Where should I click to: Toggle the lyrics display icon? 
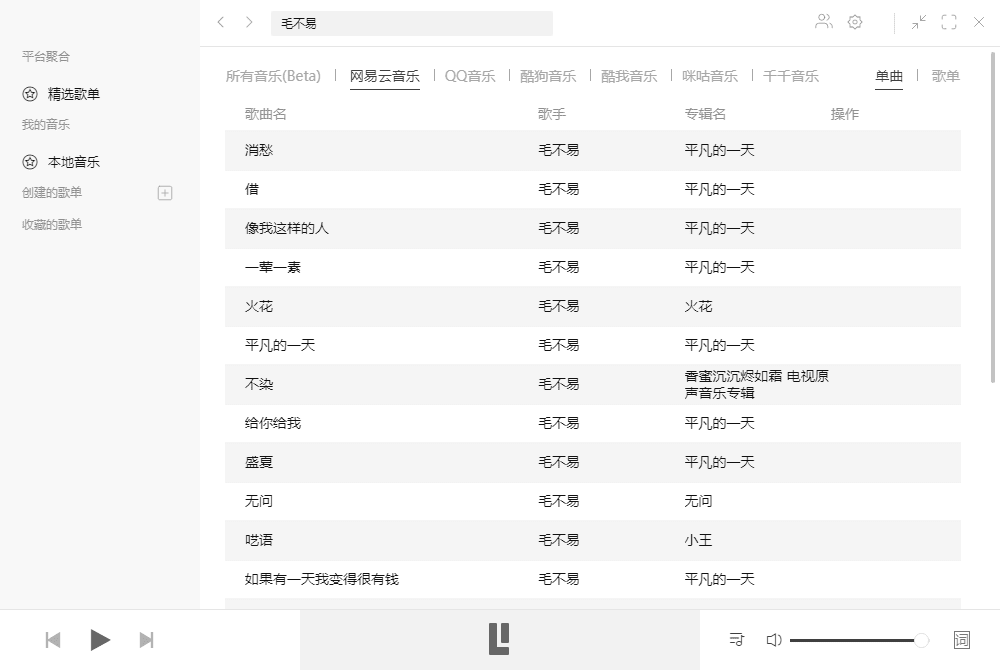pos(961,639)
